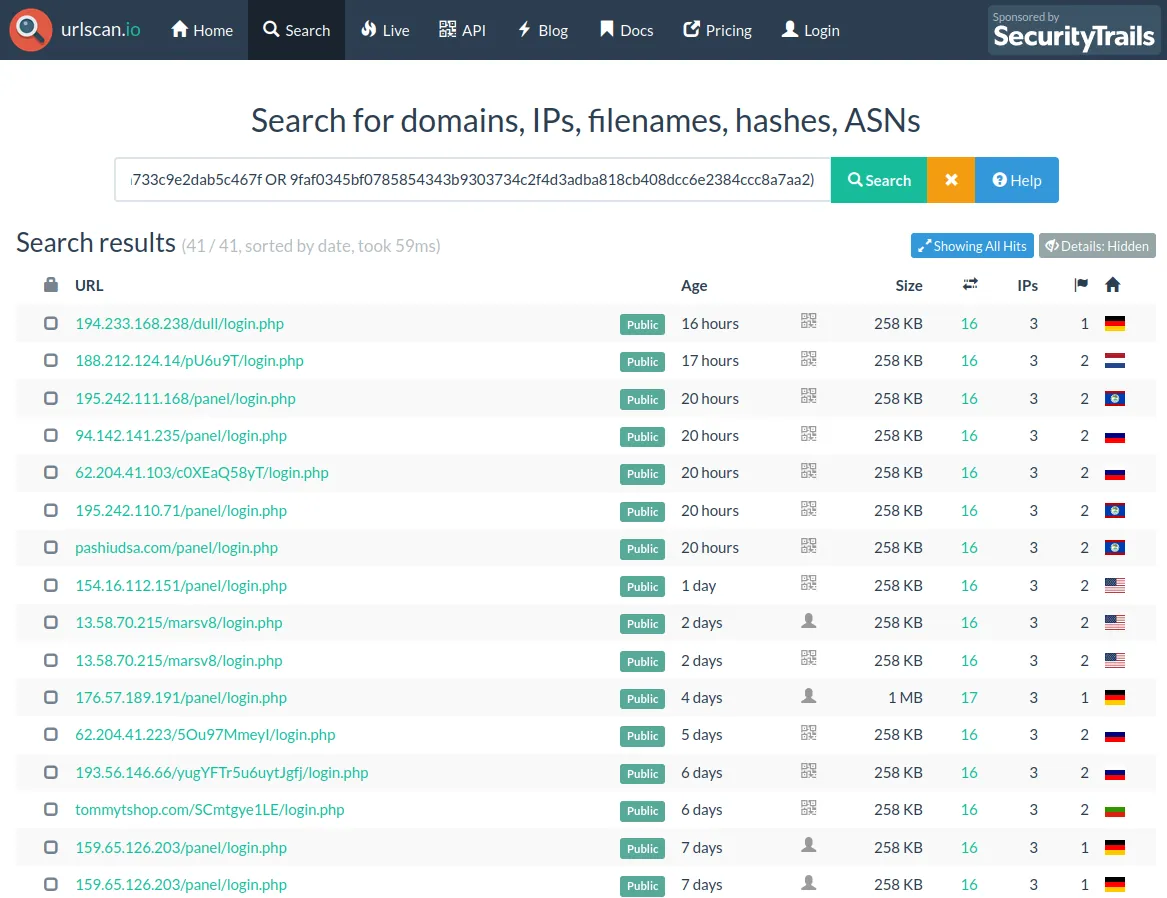Click the lock icon in the table header
This screenshot has height=898, width=1167.
[x=51, y=284]
